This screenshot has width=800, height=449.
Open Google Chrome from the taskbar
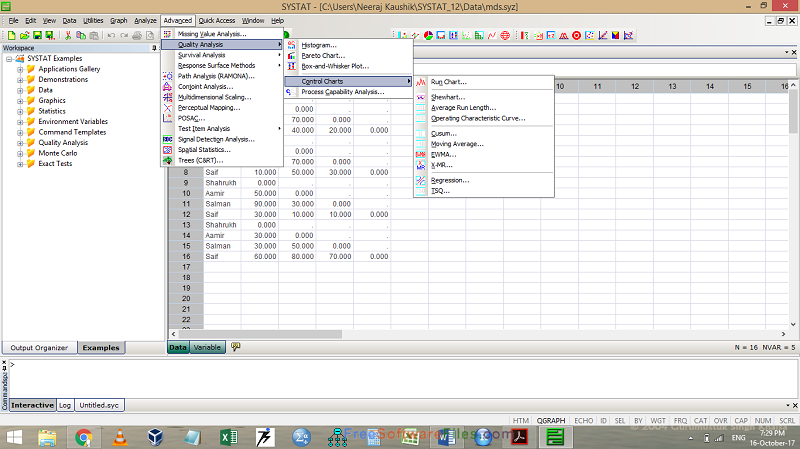[84, 437]
